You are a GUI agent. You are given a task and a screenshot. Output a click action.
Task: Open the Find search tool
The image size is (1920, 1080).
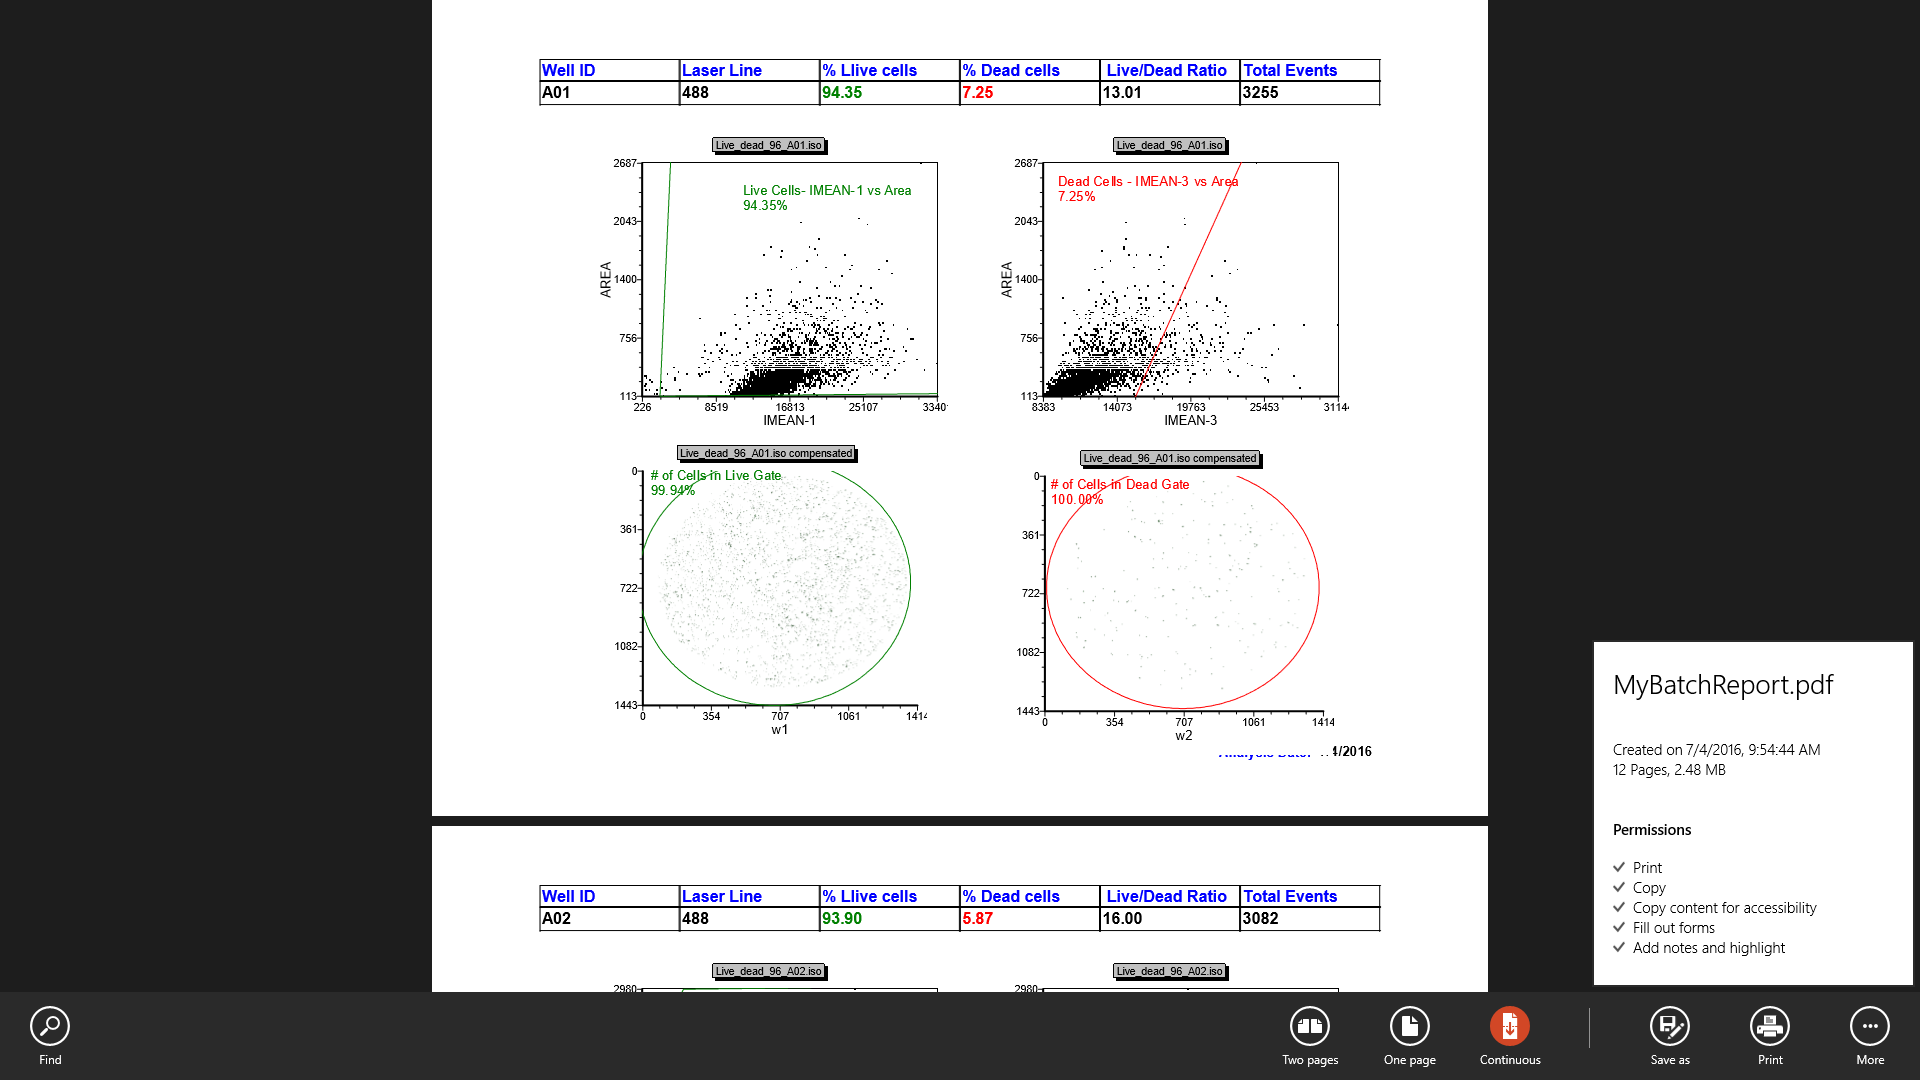click(x=49, y=1027)
